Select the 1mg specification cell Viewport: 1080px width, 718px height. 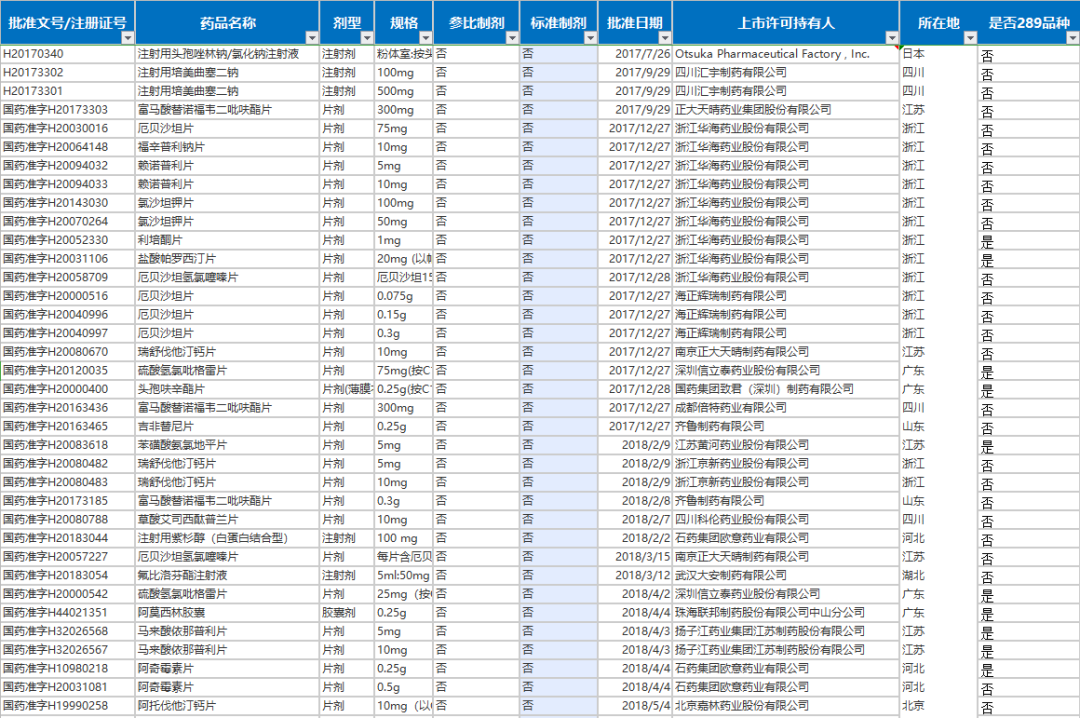(x=404, y=240)
